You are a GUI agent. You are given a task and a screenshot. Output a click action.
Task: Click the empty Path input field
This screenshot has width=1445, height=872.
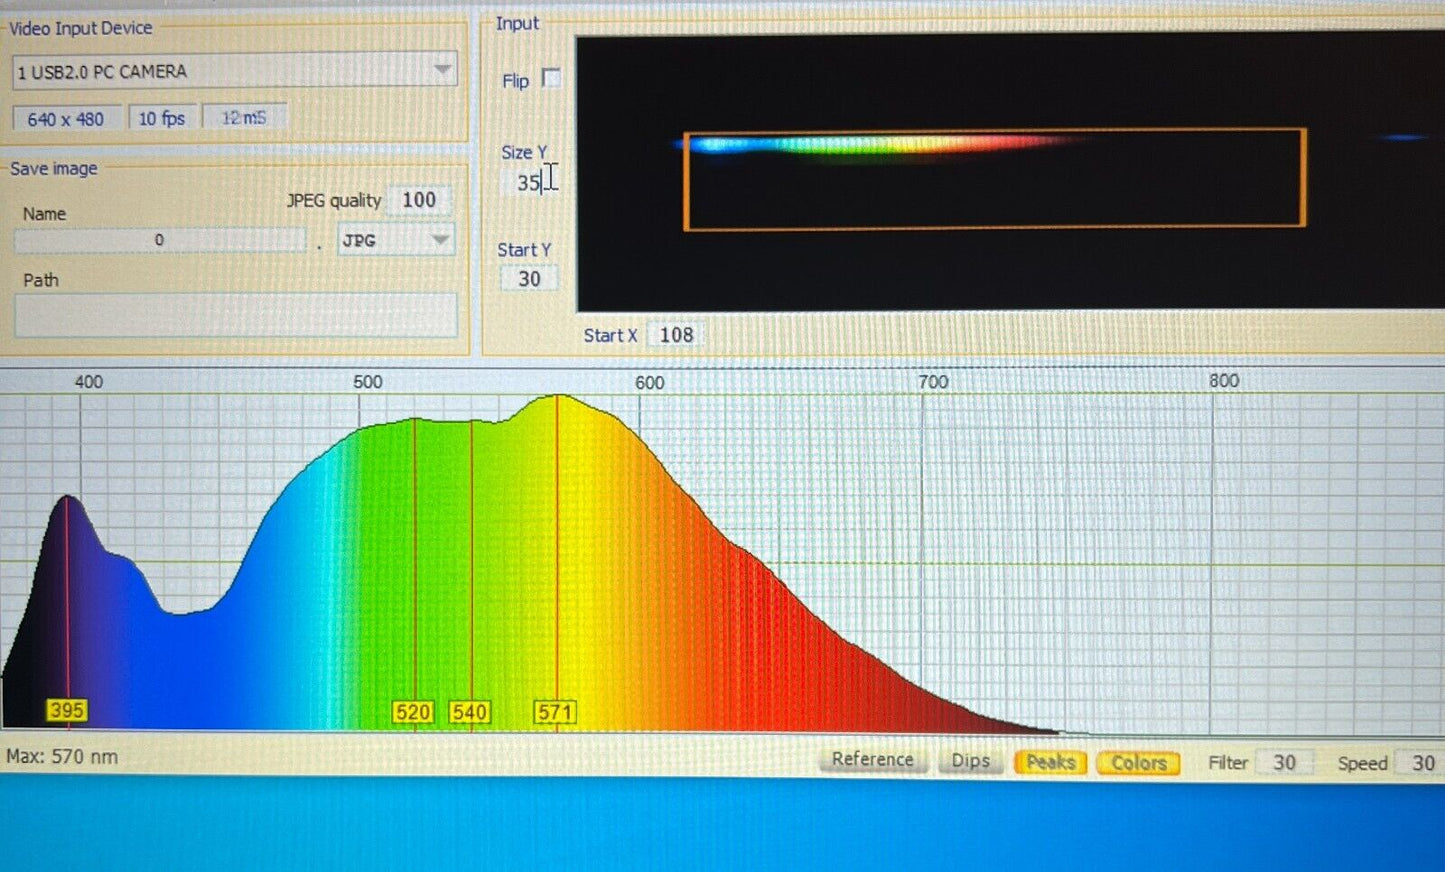(236, 315)
